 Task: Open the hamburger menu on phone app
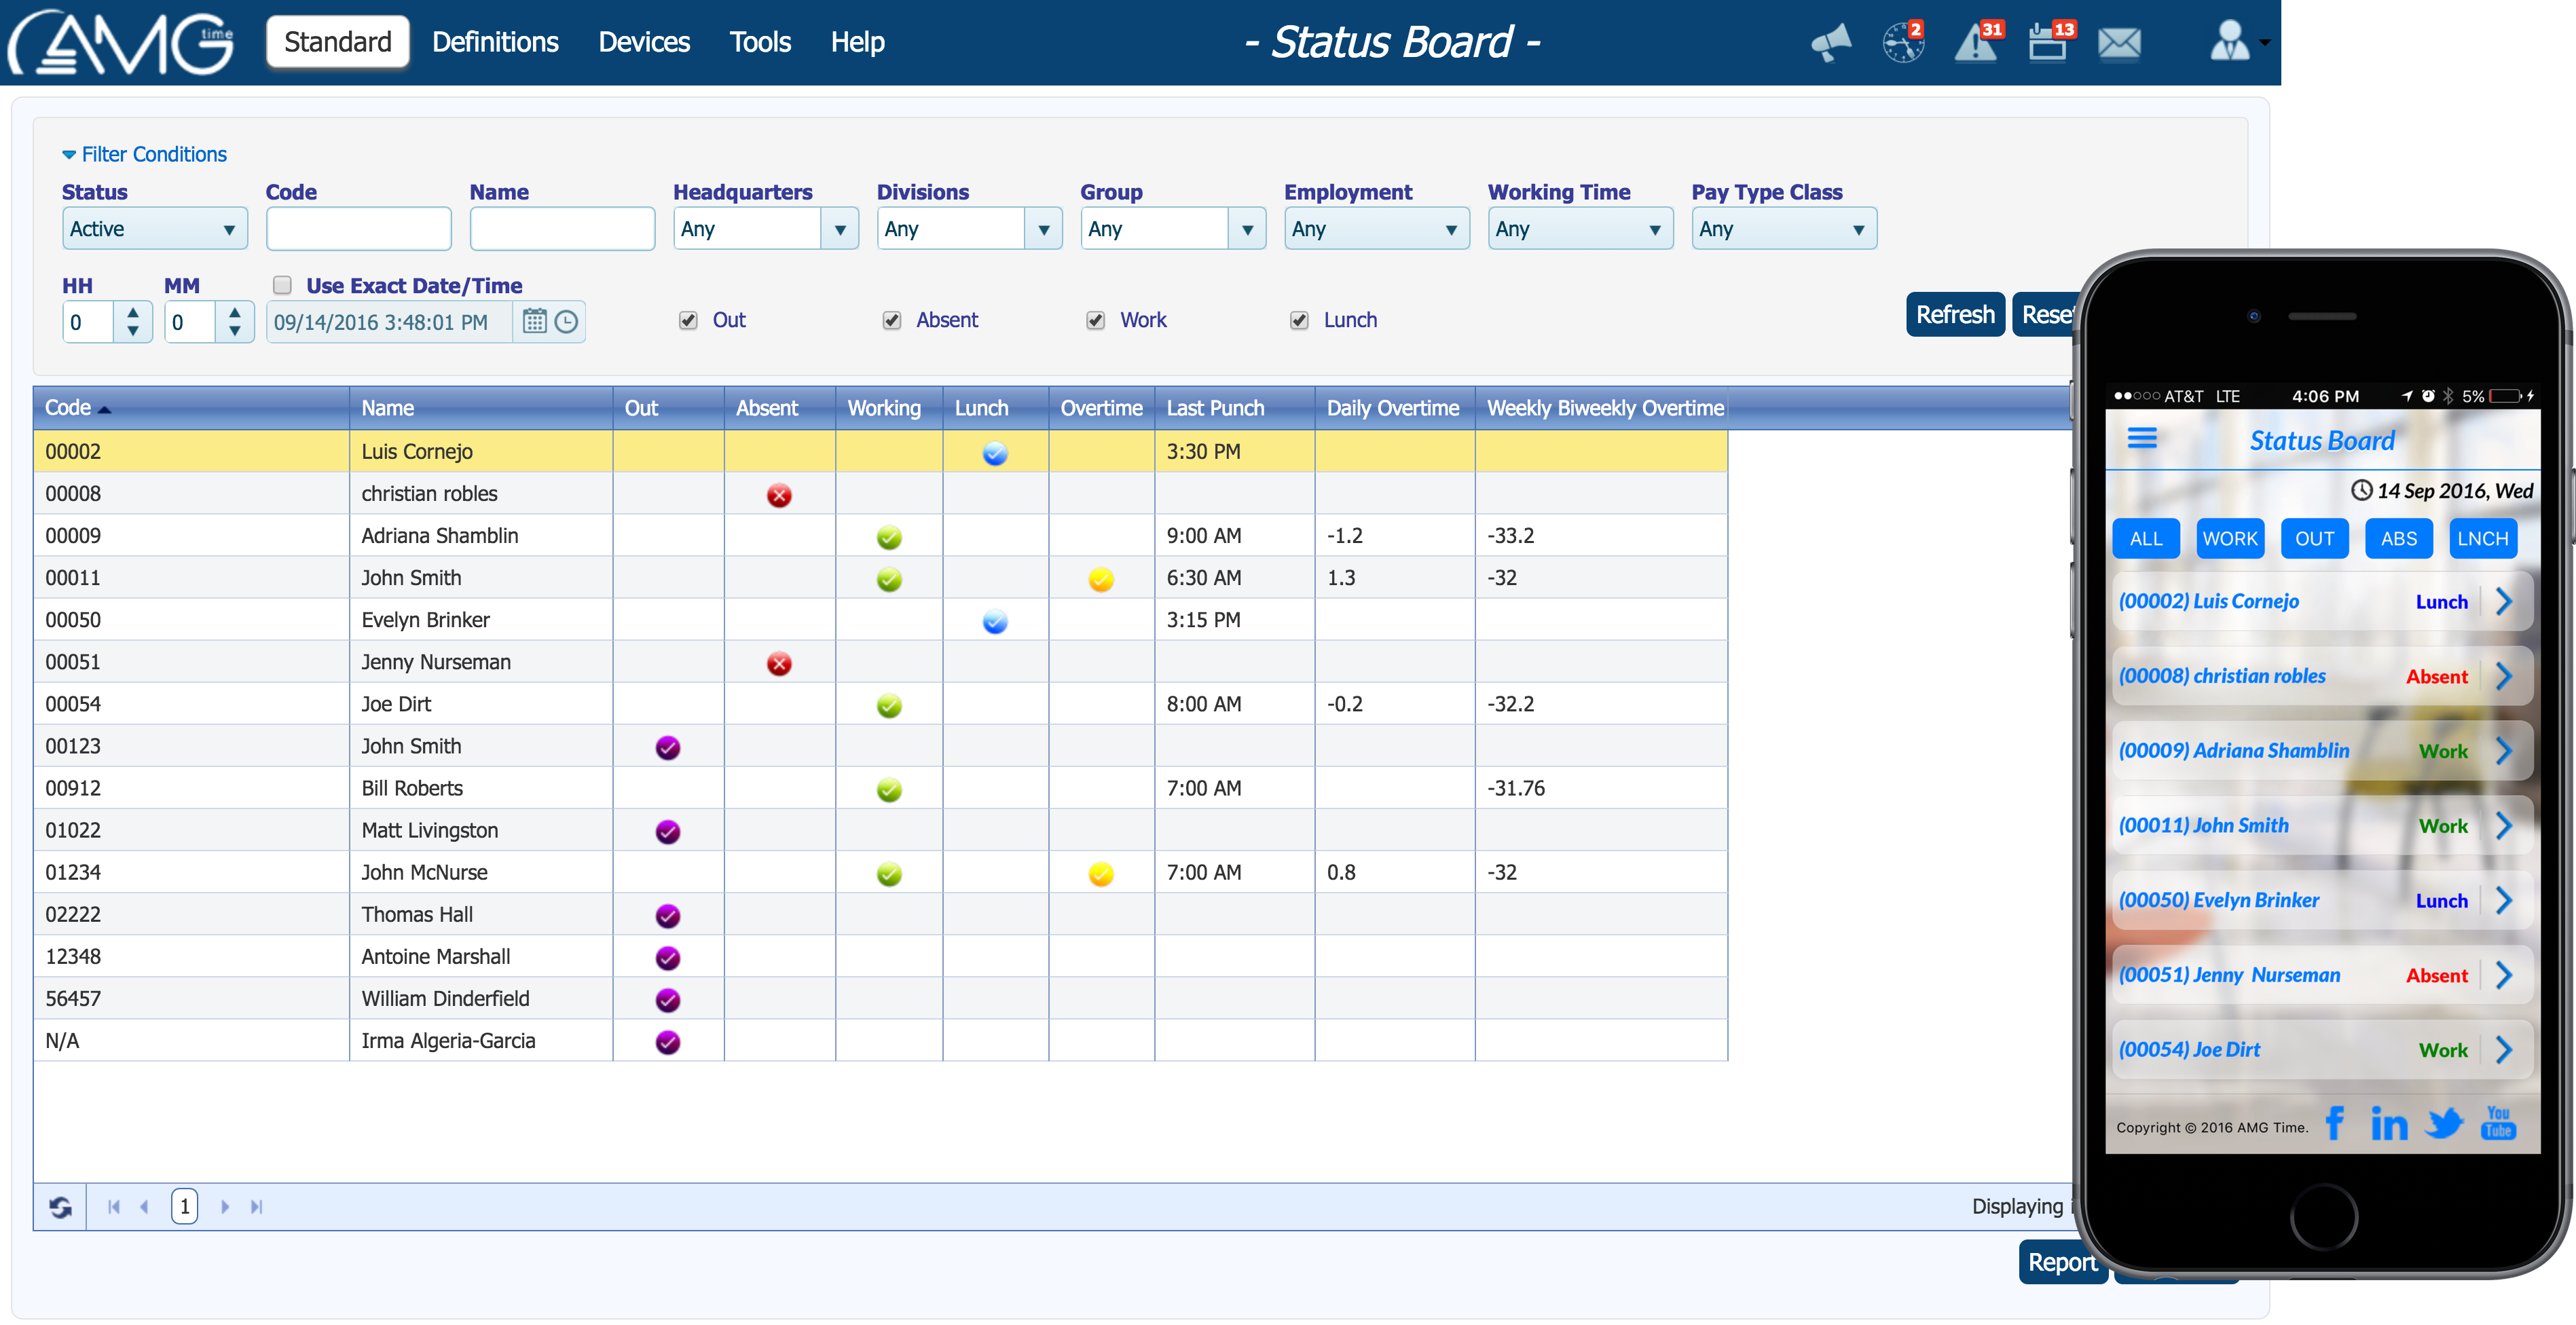[2141, 439]
